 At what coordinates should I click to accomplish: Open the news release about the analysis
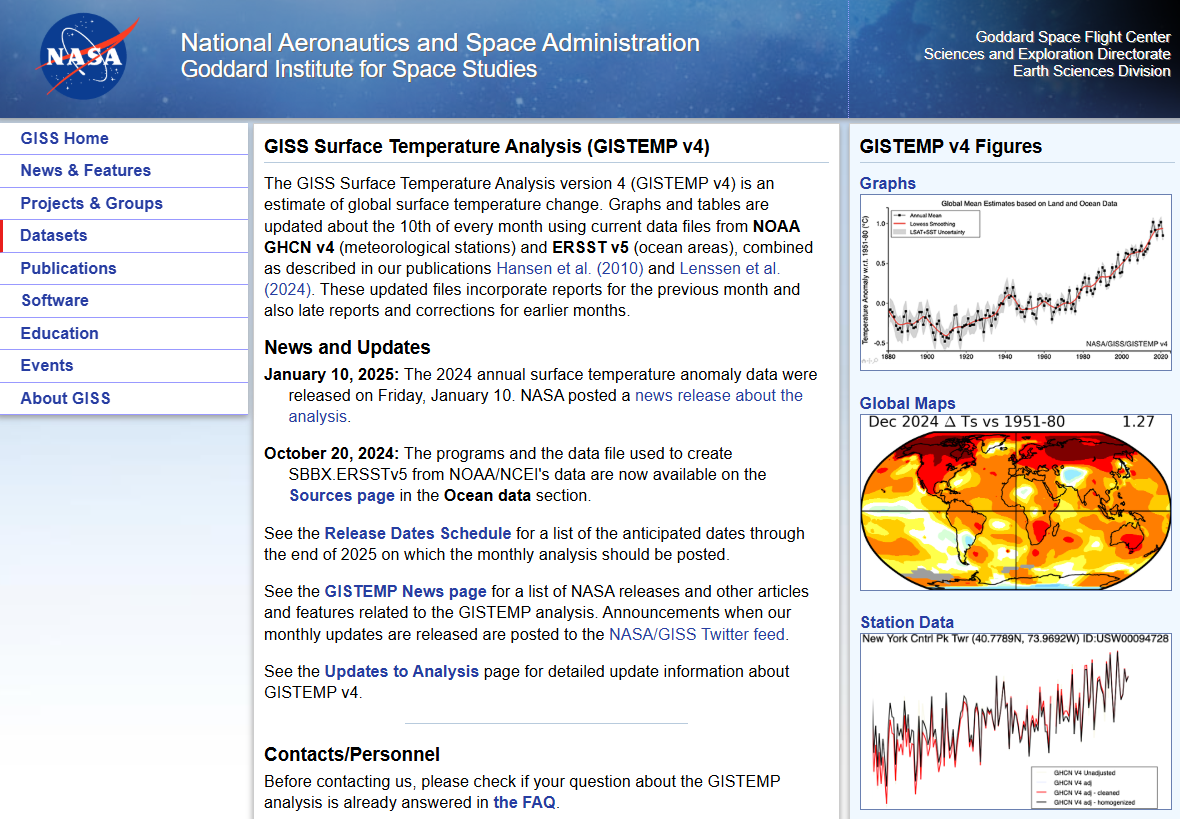pyautogui.click(x=719, y=396)
